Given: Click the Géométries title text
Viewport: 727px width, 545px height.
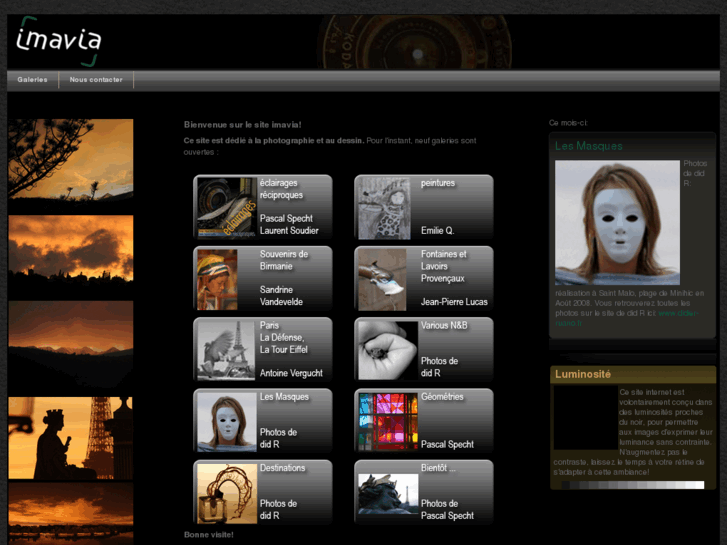Looking at the screenshot, I should pos(442,397).
